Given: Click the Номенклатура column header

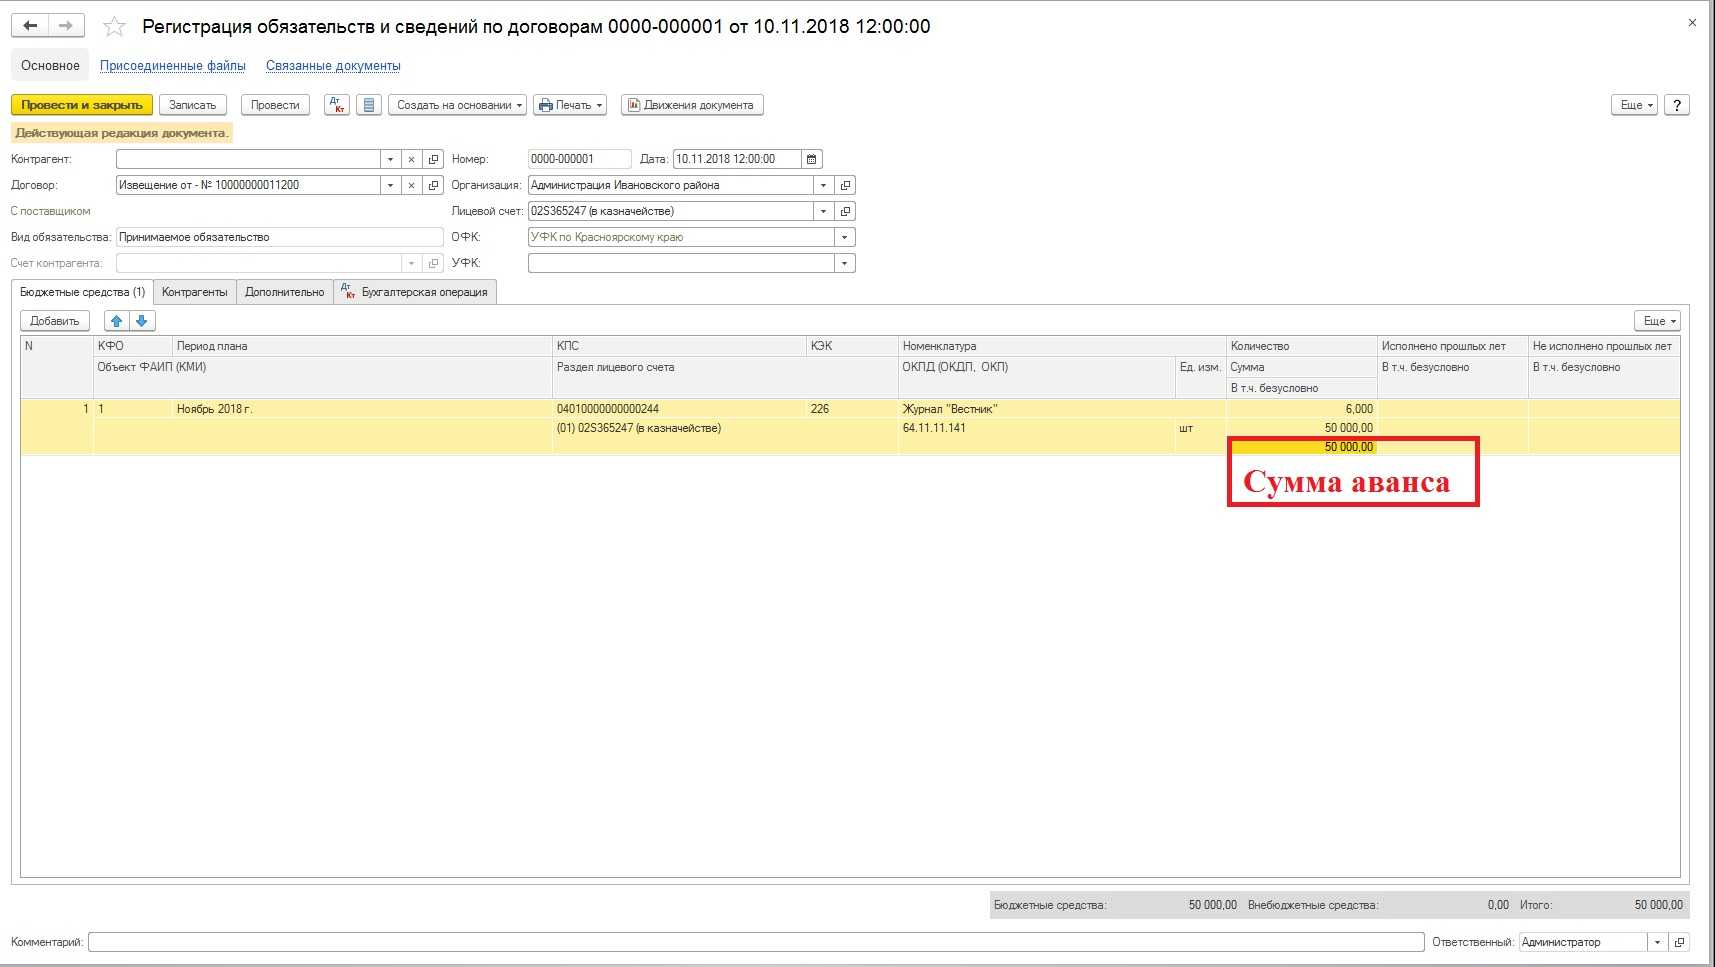Looking at the screenshot, I should [1062, 346].
